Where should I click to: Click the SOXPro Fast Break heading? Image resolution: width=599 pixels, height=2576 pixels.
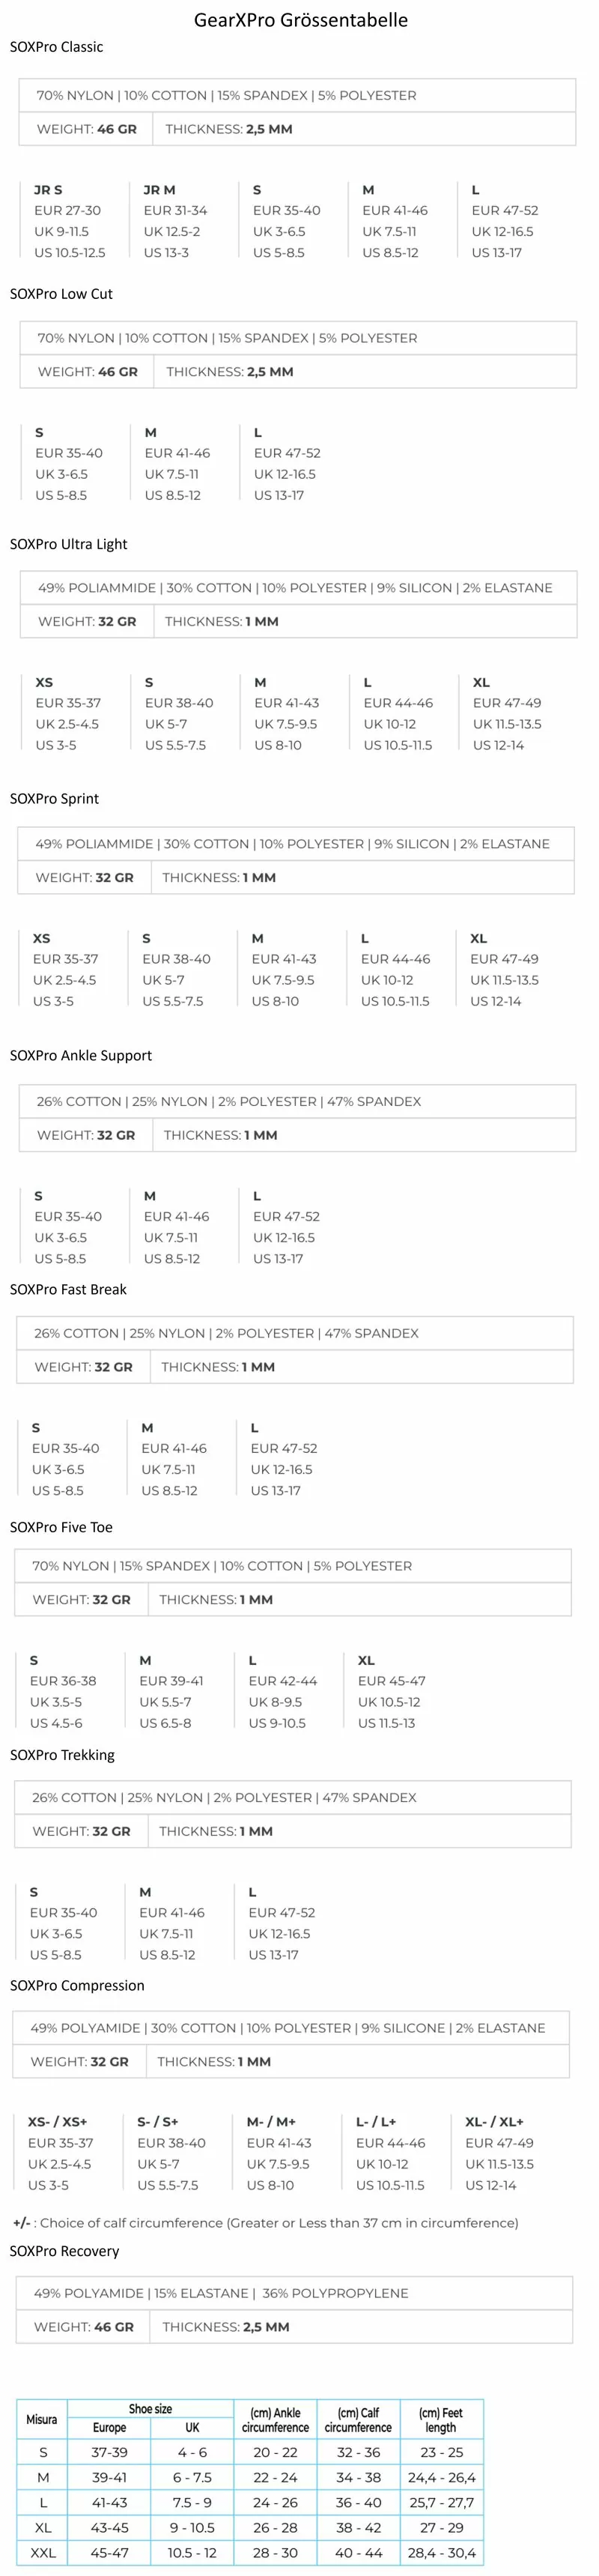click(68, 1290)
